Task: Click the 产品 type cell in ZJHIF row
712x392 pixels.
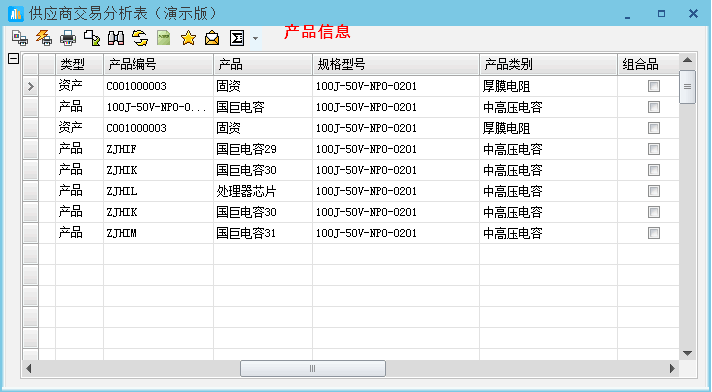Action: click(x=79, y=149)
